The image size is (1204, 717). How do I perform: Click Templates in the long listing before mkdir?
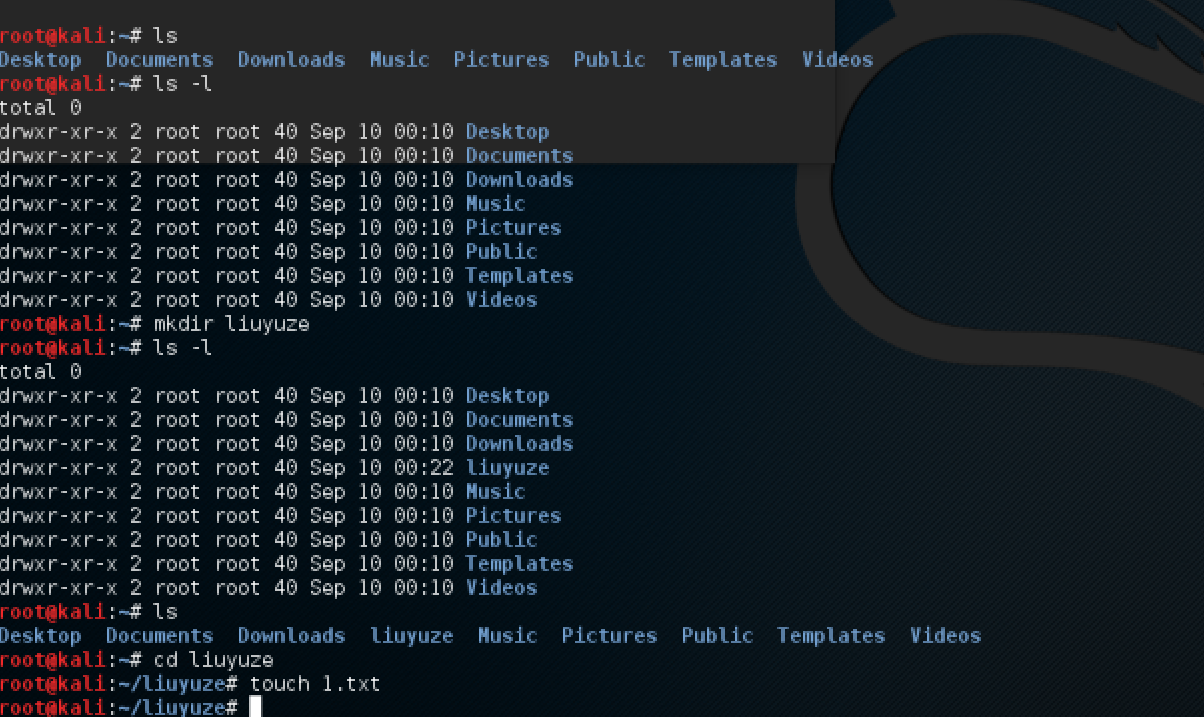tap(519, 276)
